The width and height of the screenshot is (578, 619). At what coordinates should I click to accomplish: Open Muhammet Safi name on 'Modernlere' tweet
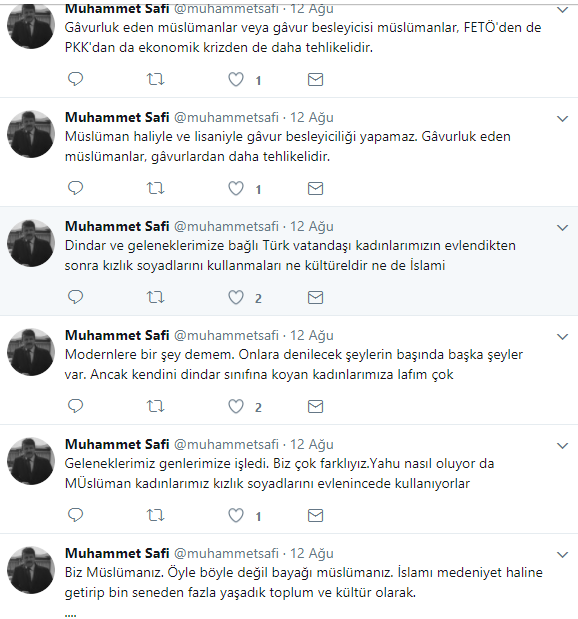pos(117,335)
